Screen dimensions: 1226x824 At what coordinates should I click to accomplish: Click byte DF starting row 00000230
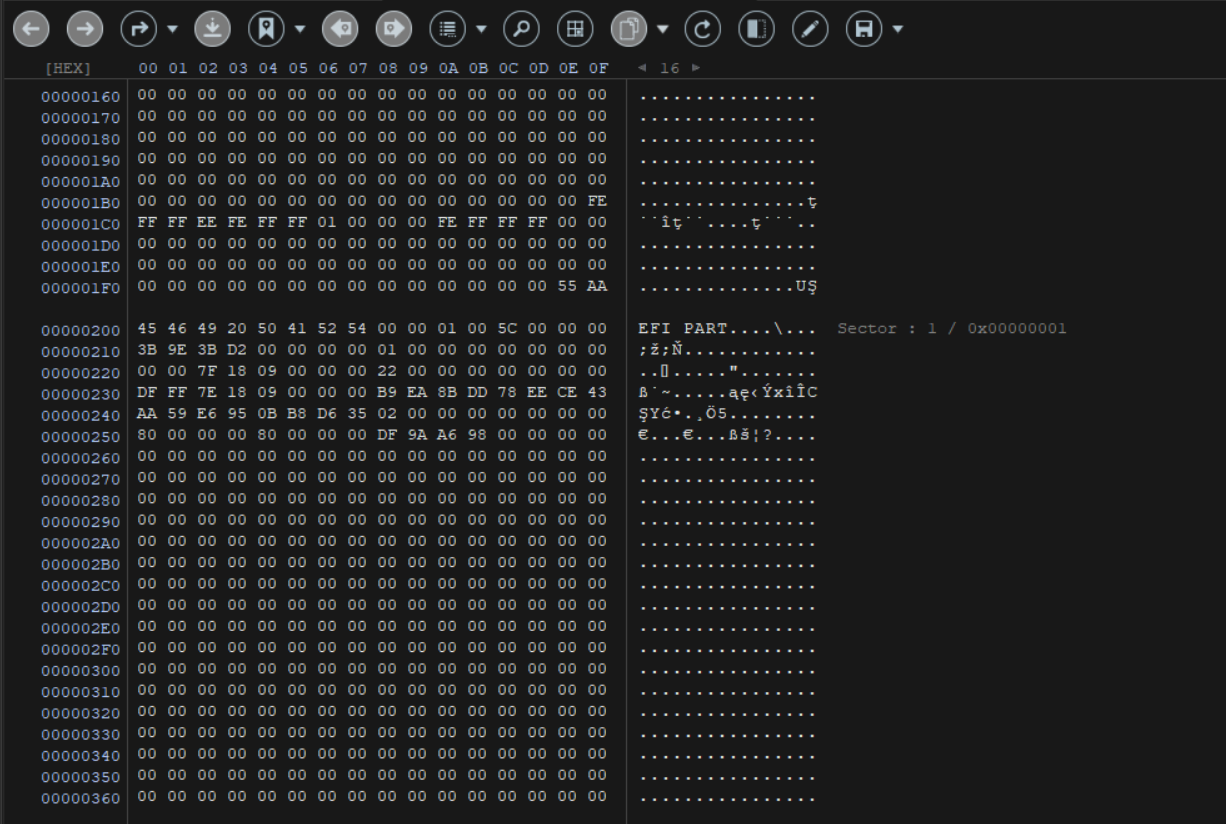coord(147,393)
